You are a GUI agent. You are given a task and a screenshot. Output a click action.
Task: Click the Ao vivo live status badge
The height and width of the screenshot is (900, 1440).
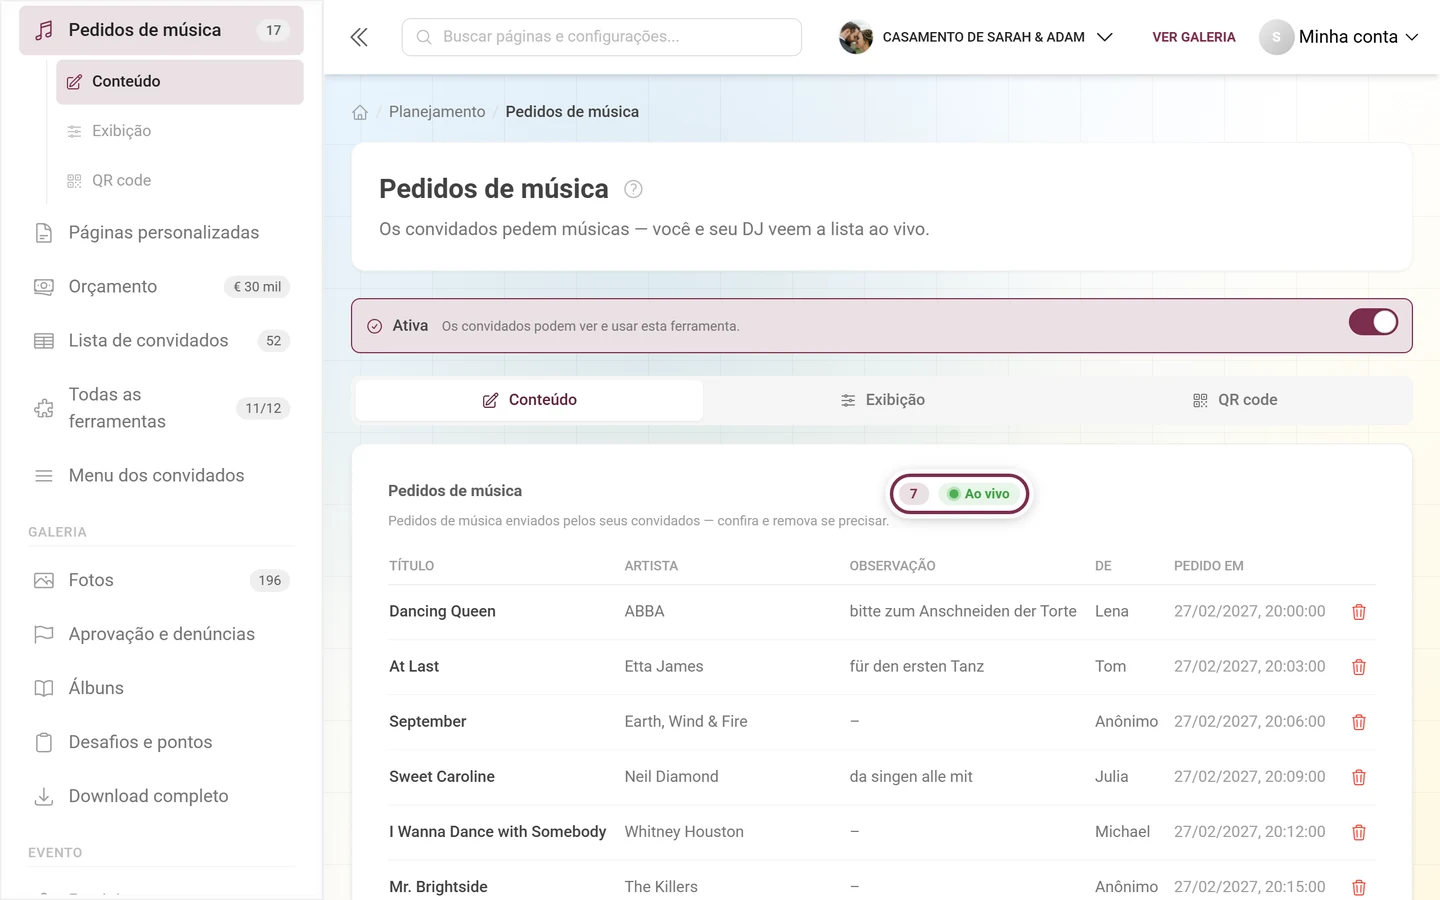tap(979, 494)
